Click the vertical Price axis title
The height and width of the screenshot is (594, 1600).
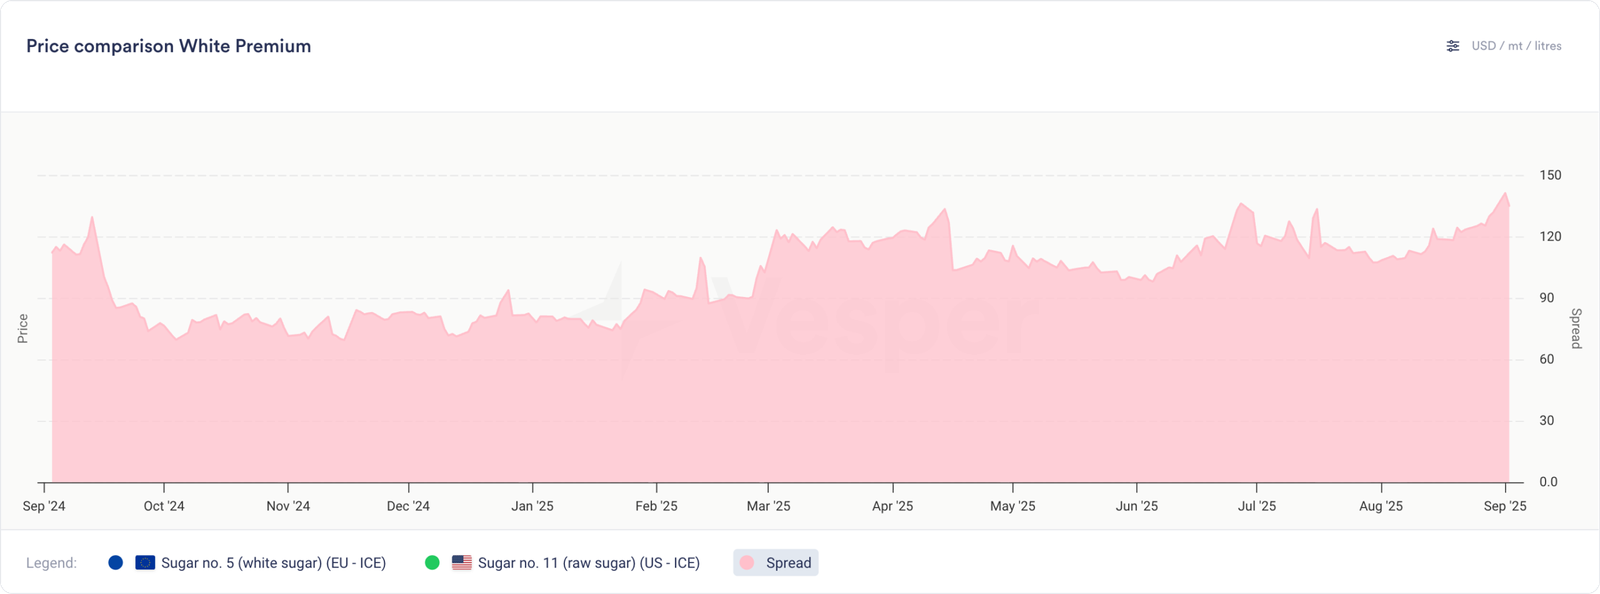[23, 328]
